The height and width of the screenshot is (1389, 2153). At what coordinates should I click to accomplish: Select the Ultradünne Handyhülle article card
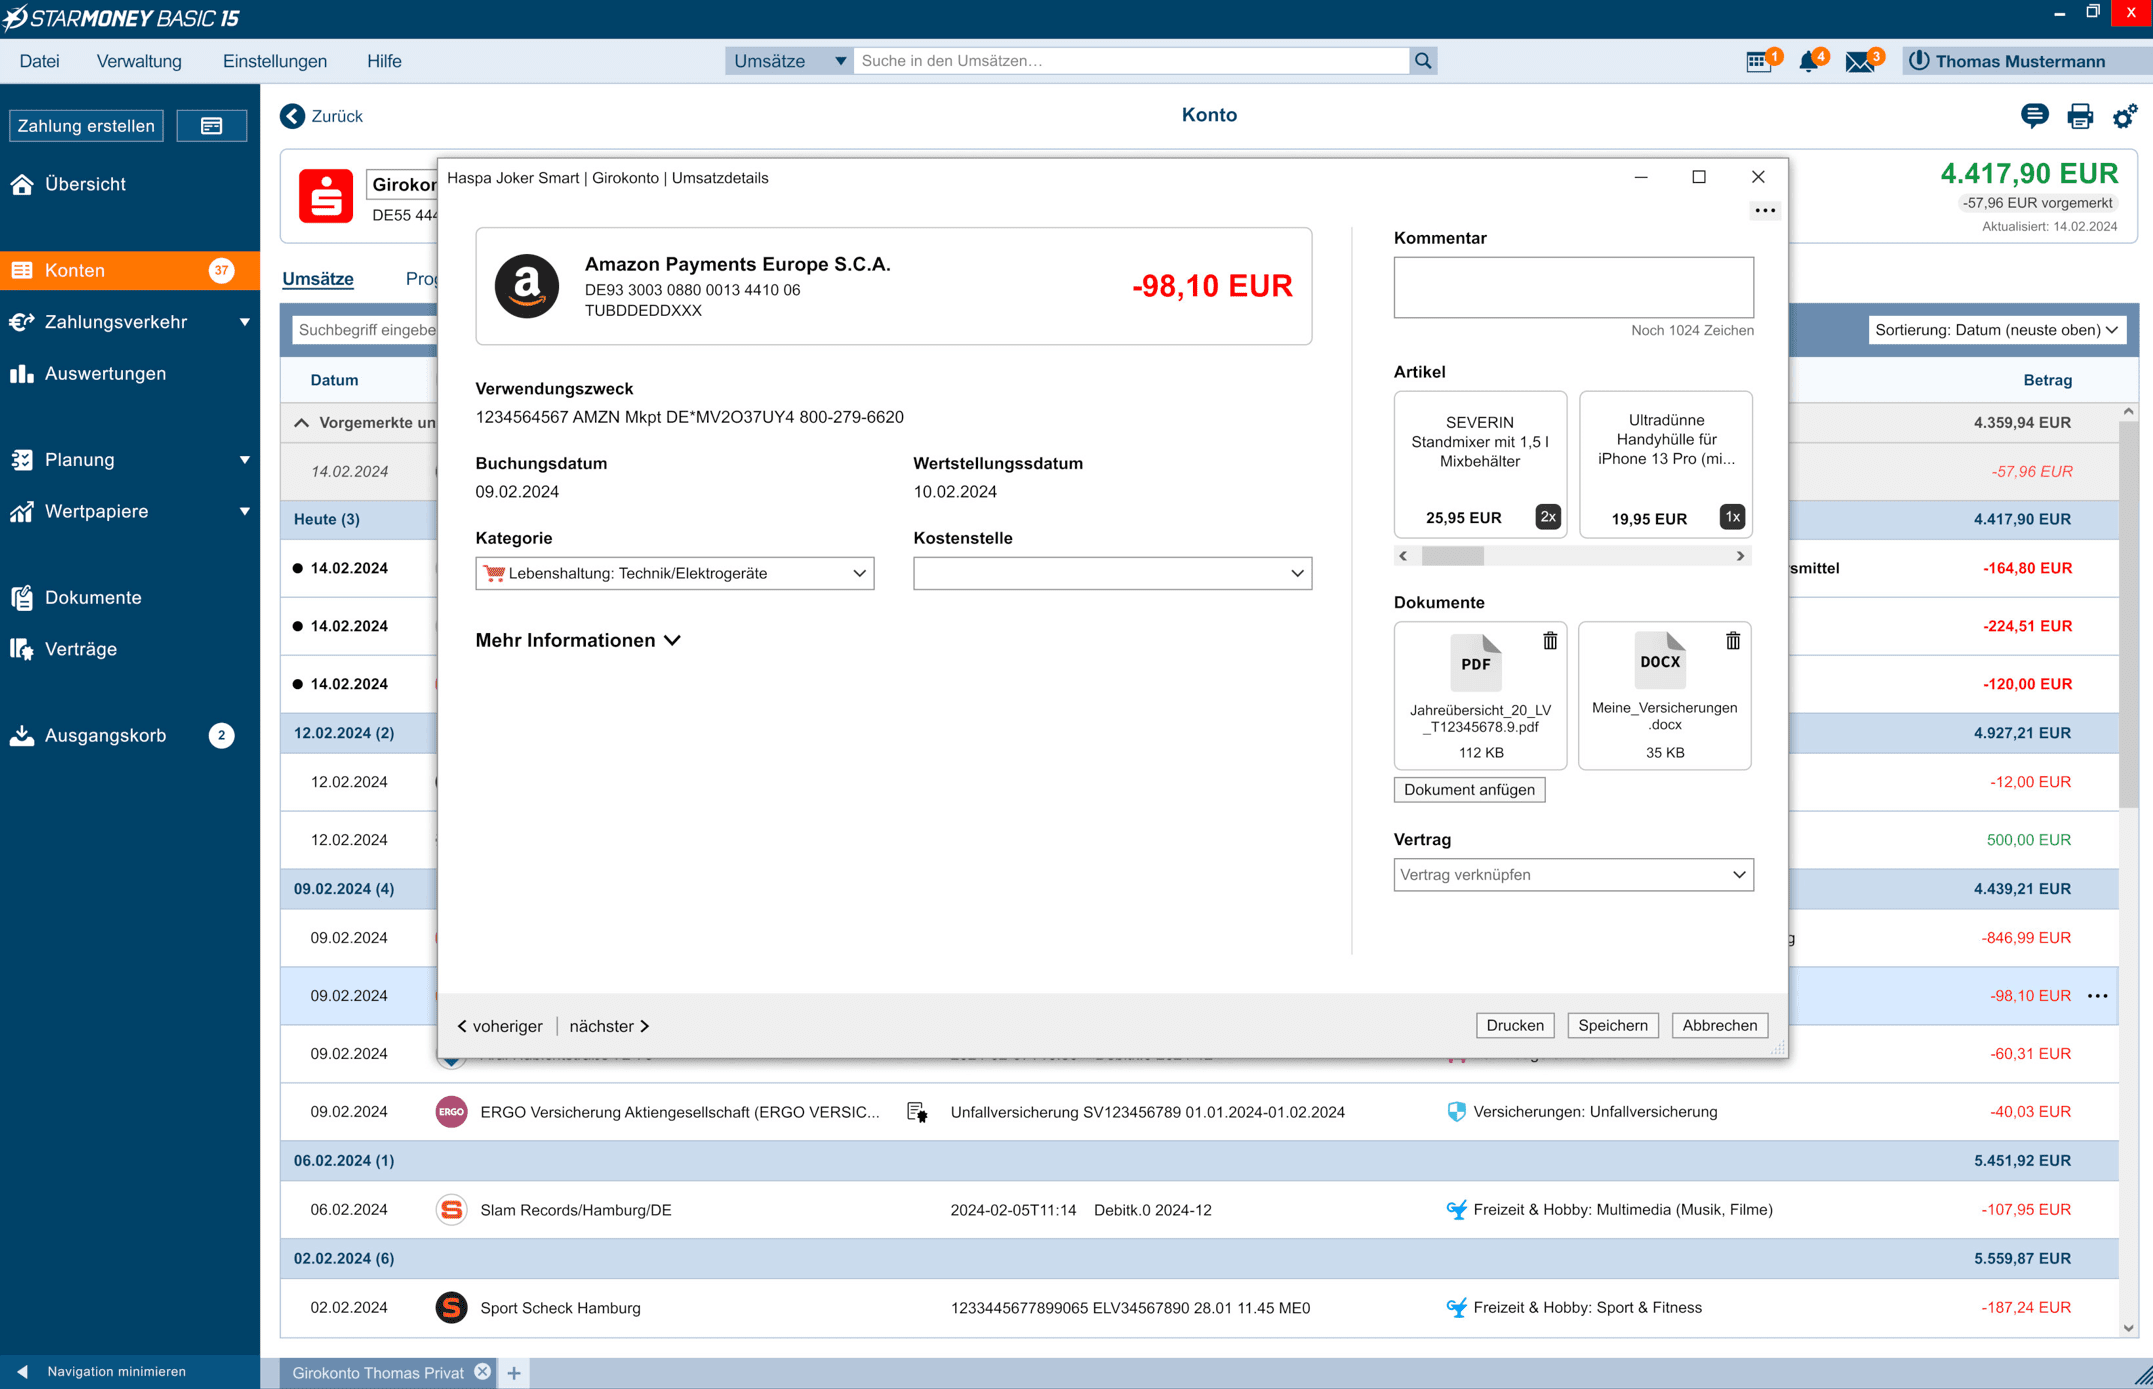coord(1666,464)
